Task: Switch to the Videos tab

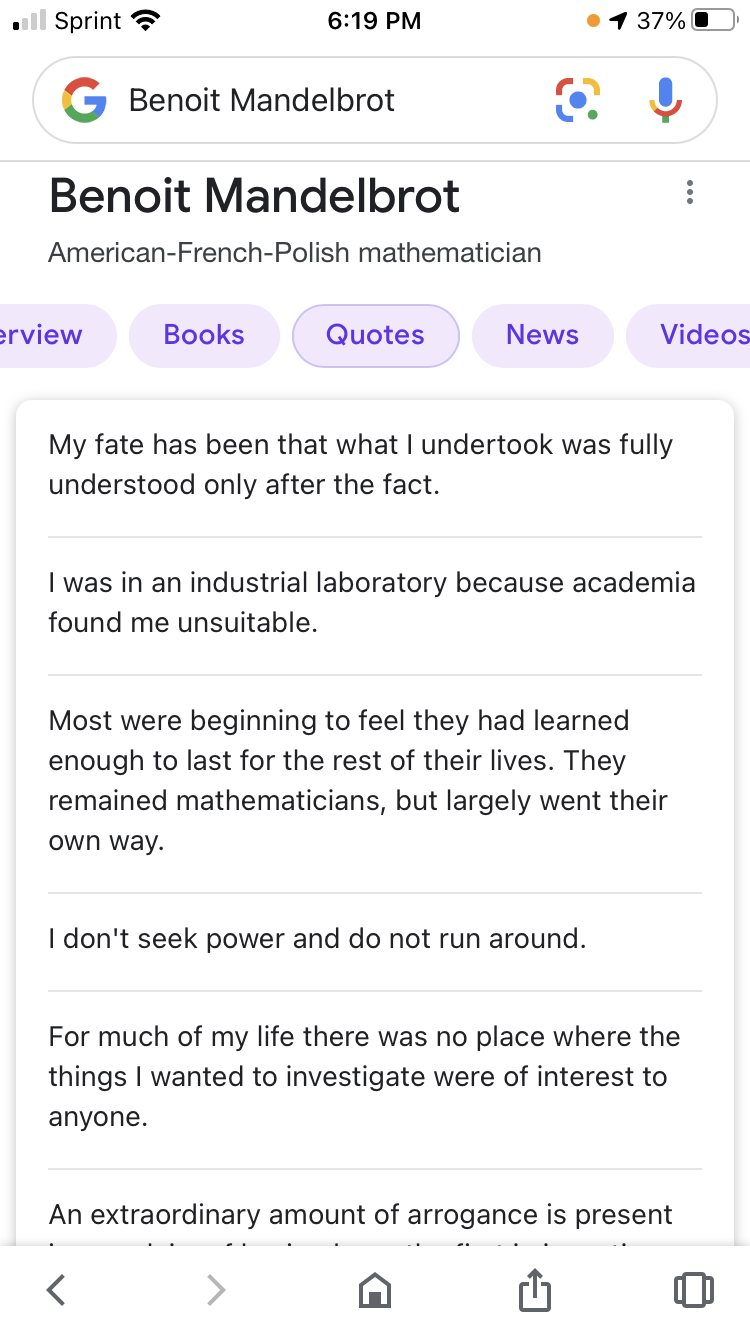Action: tap(690, 335)
